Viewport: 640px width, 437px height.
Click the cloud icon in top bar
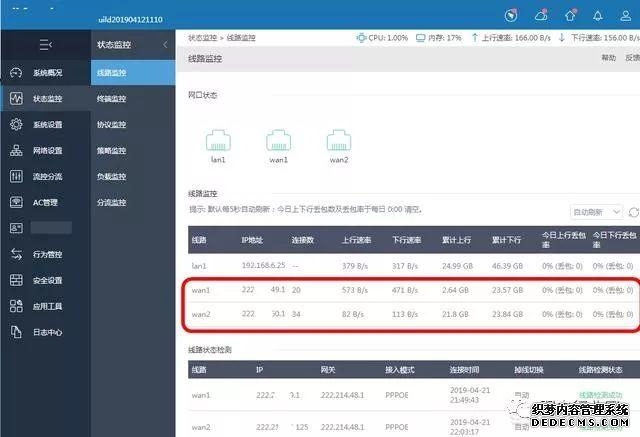click(x=541, y=16)
